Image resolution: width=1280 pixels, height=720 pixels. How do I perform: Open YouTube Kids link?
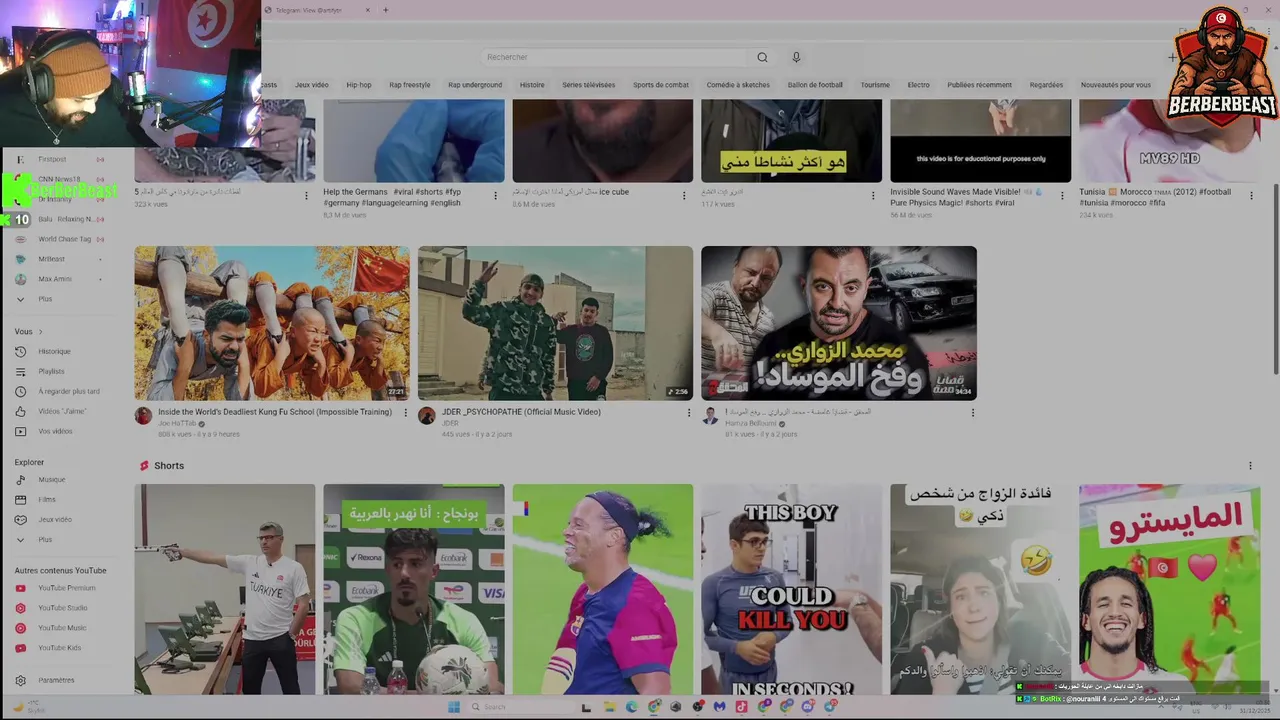[x=60, y=648]
